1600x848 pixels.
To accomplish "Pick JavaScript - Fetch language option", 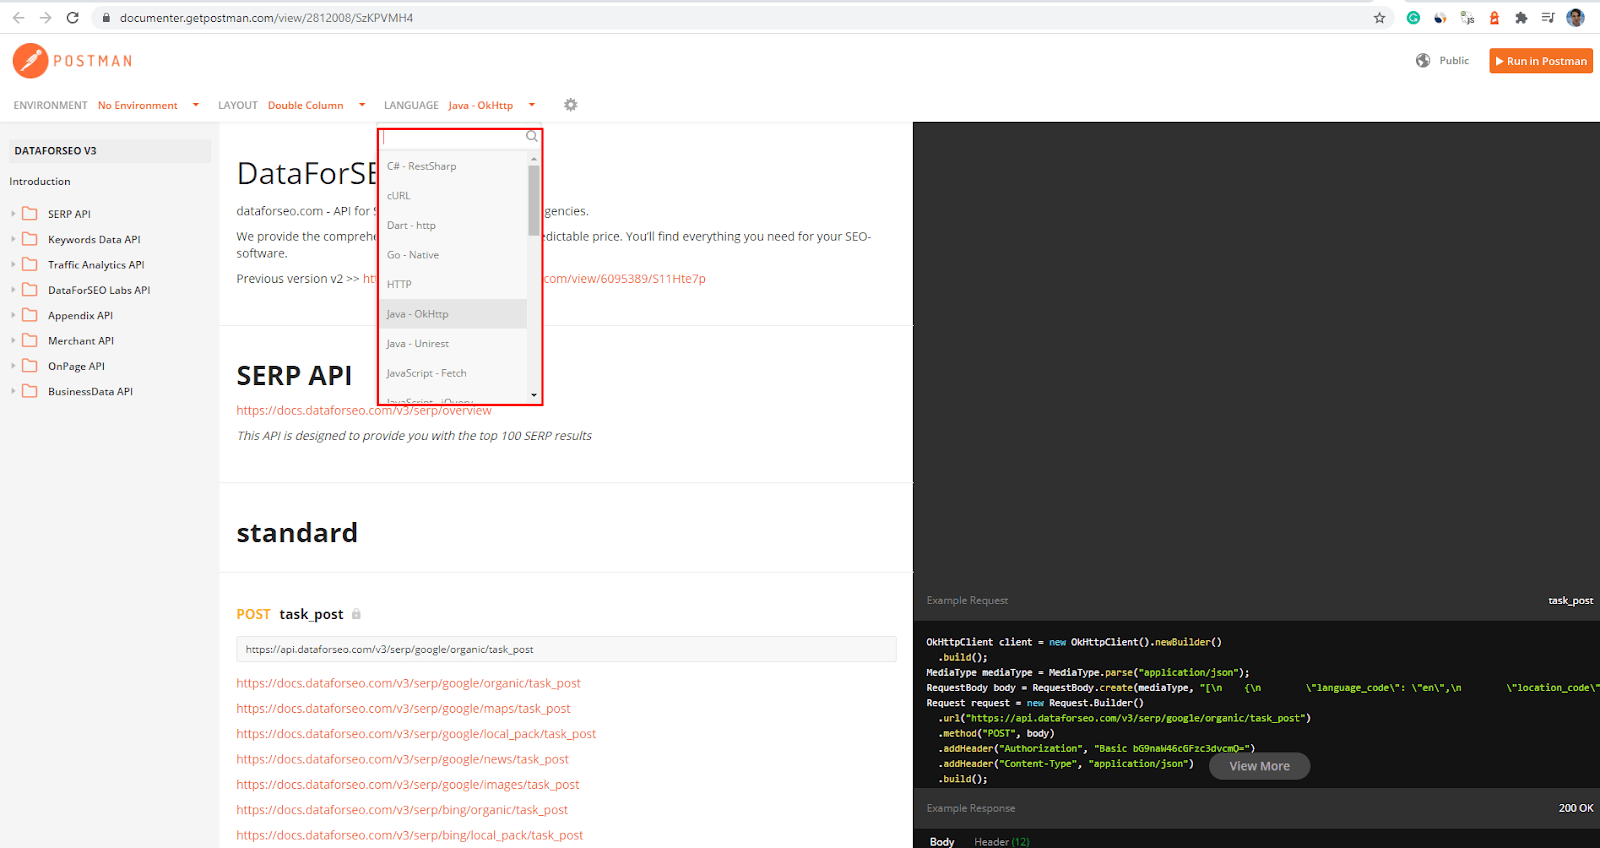I will pos(453,373).
